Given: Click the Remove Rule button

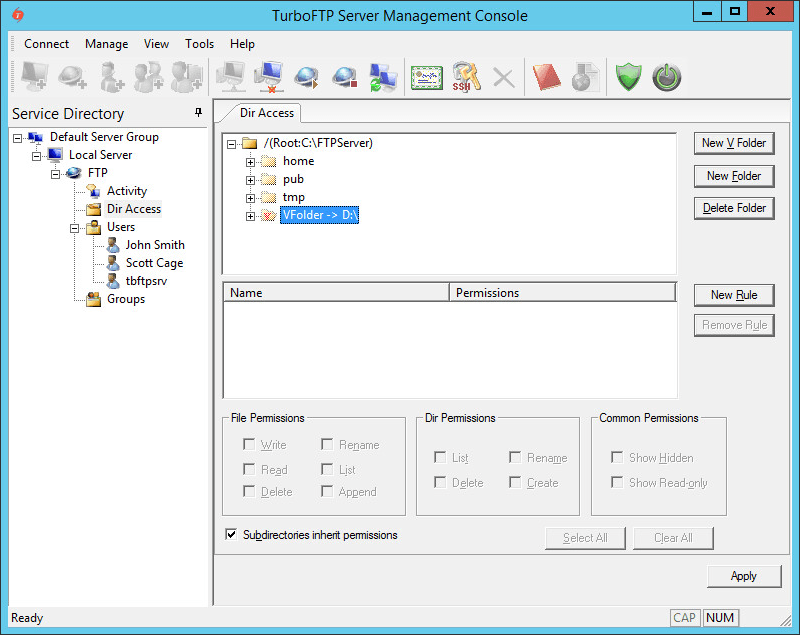Looking at the screenshot, I should point(734,325).
